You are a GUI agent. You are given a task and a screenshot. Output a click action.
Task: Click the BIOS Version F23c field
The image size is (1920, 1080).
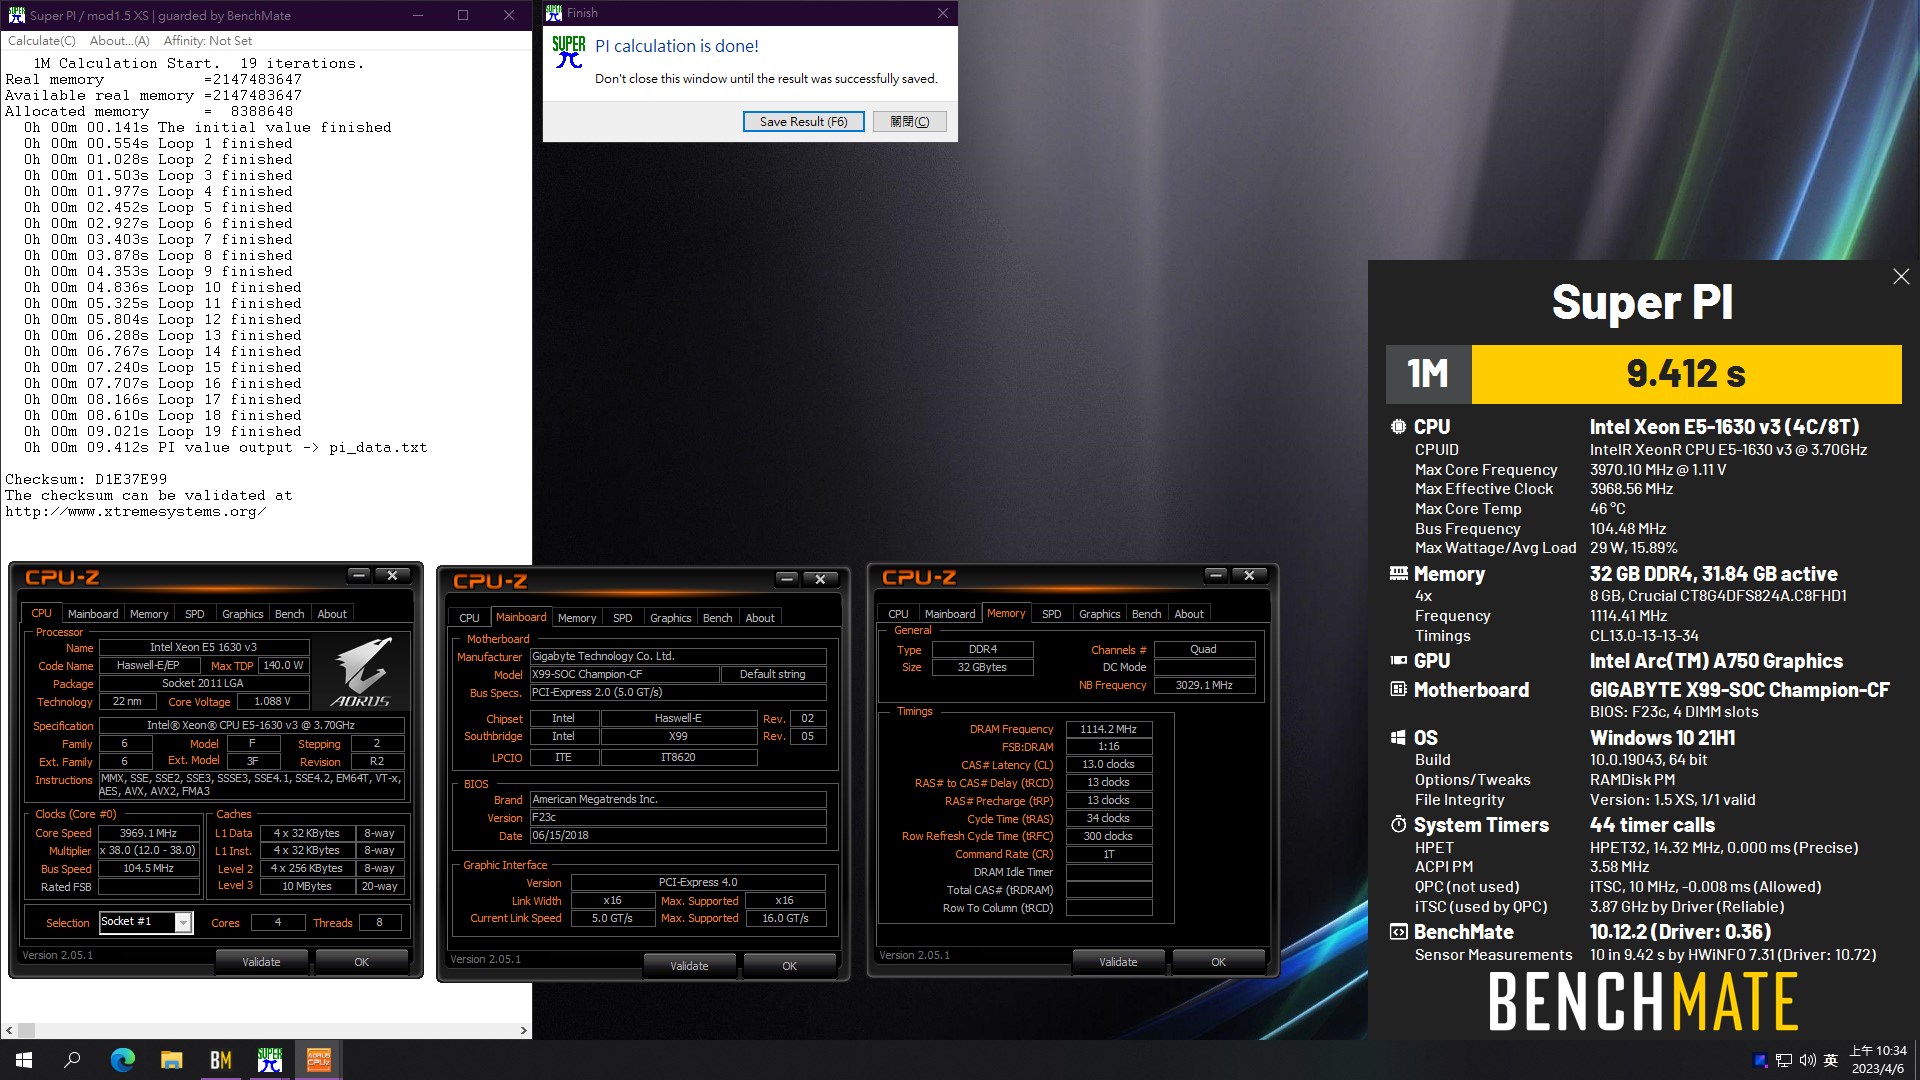point(678,817)
